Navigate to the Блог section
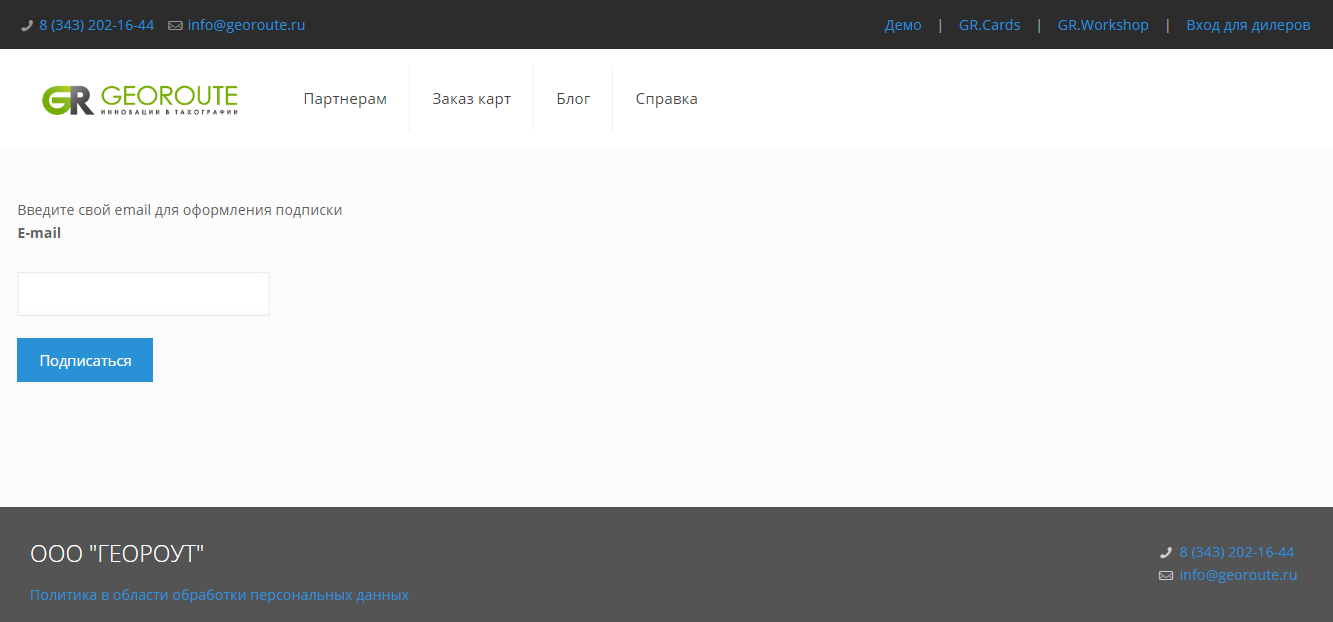The width and height of the screenshot is (1333, 622). [x=573, y=99]
